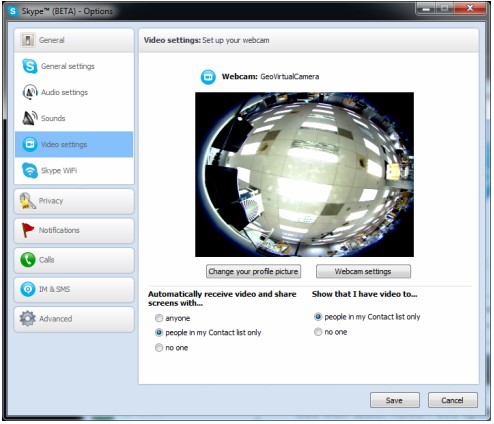Expand the Calls section
The image size is (494, 424).
pyautogui.click(x=74, y=260)
